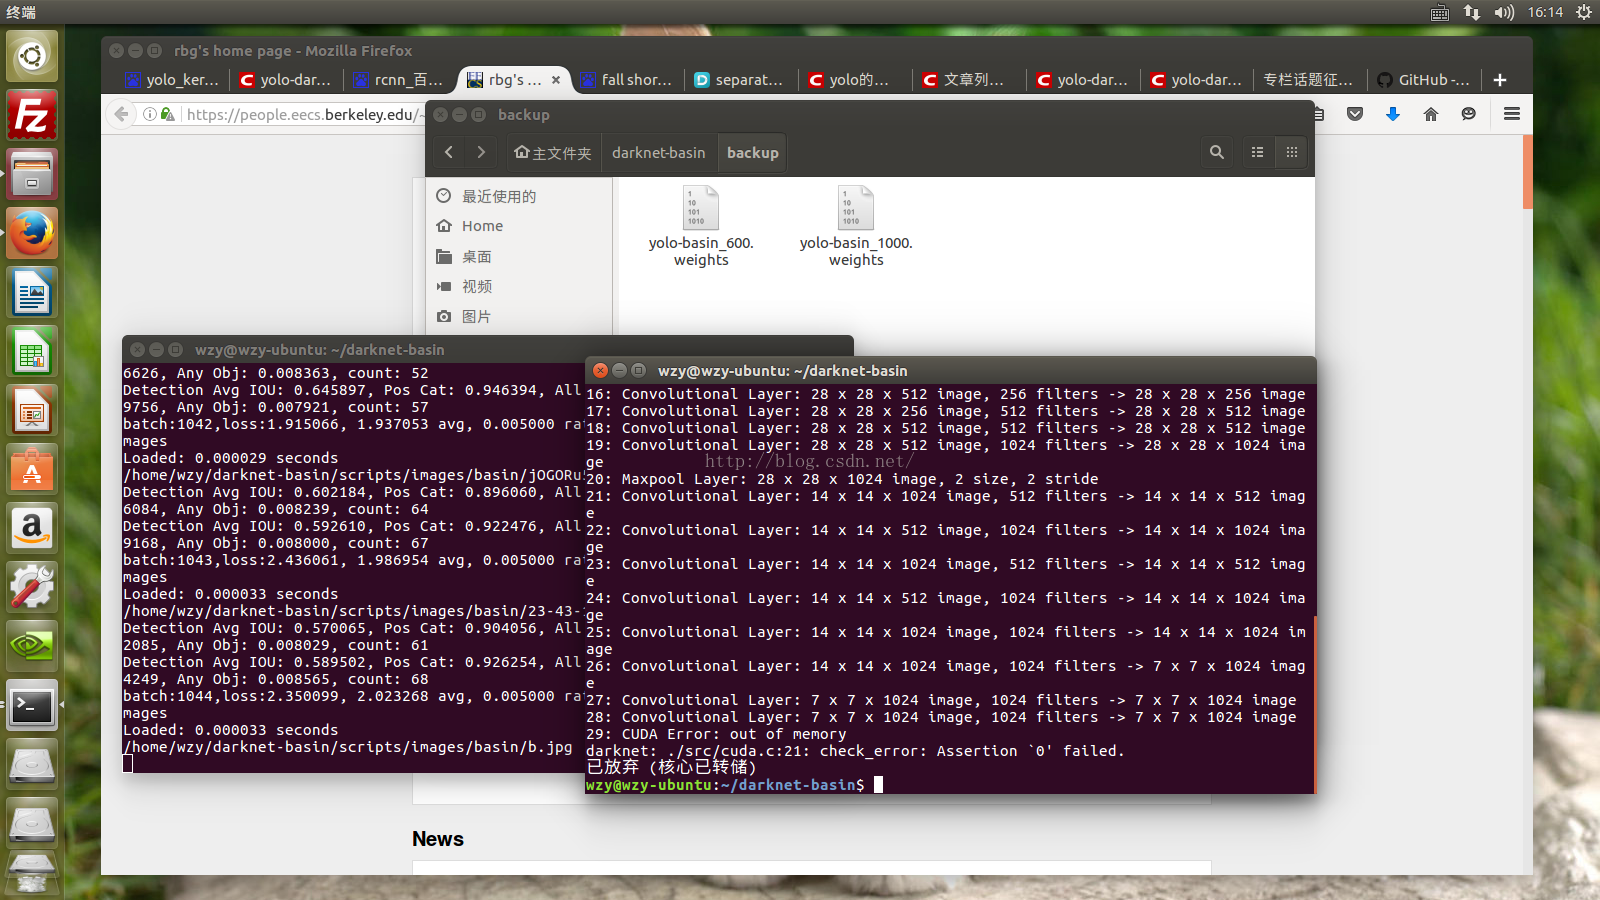Click the Firefox page scrollbar thumb

[1527, 172]
